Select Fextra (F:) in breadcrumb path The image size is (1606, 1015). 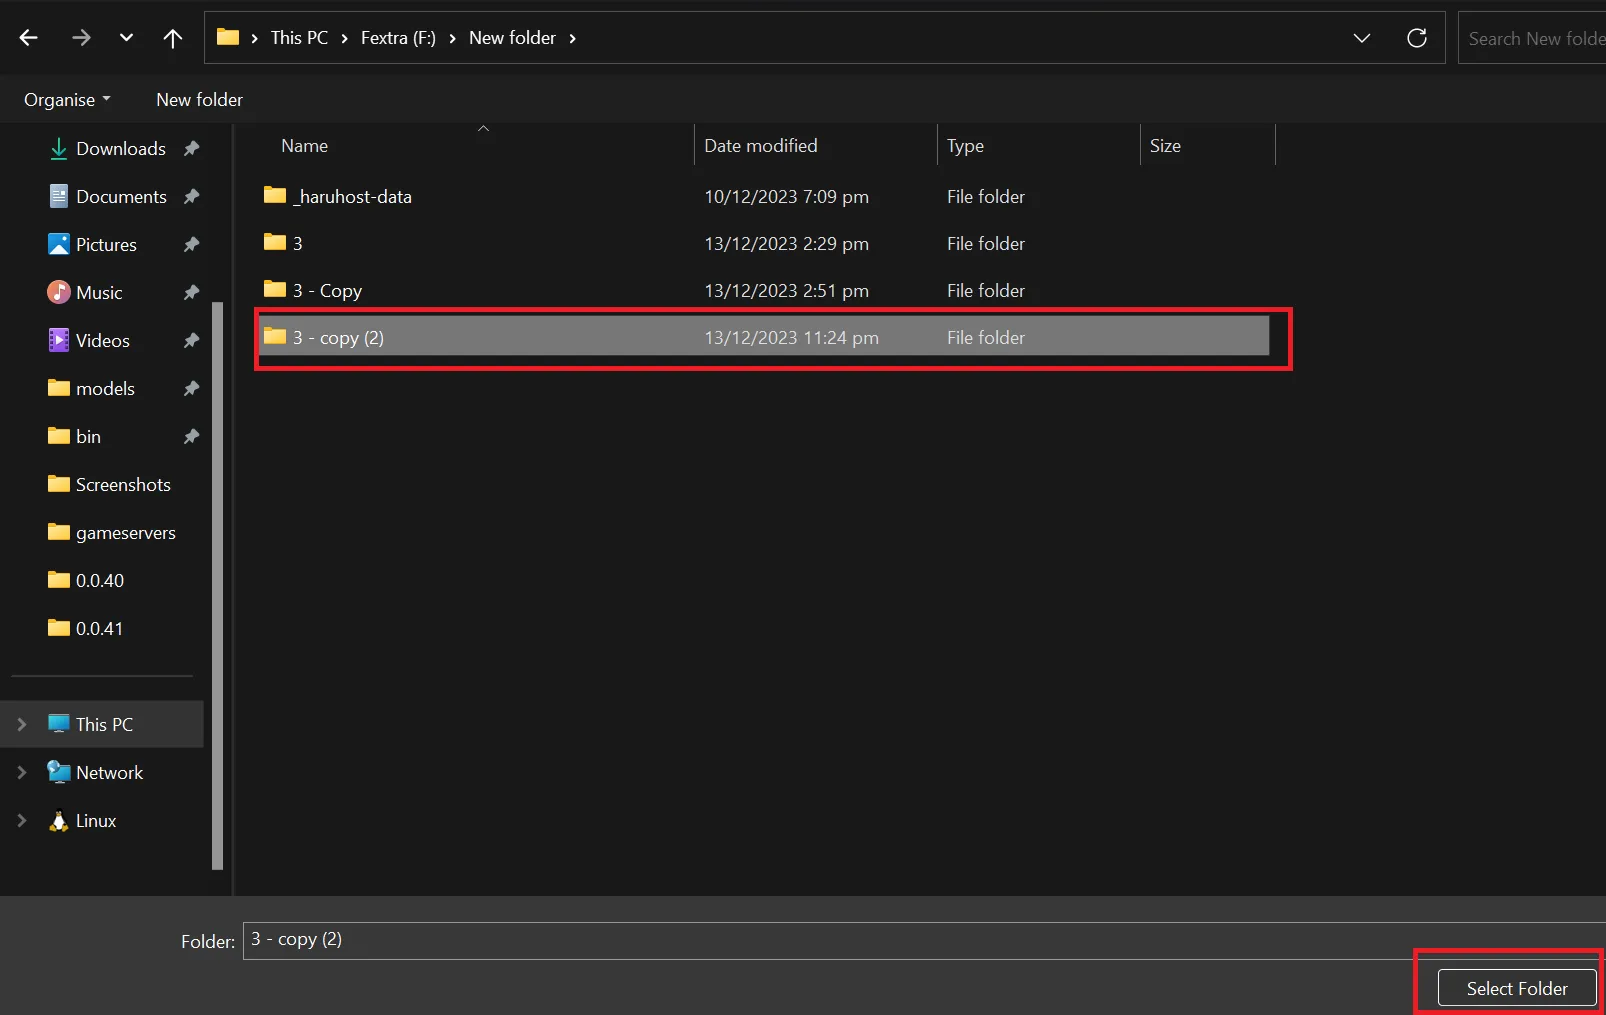point(398,38)
